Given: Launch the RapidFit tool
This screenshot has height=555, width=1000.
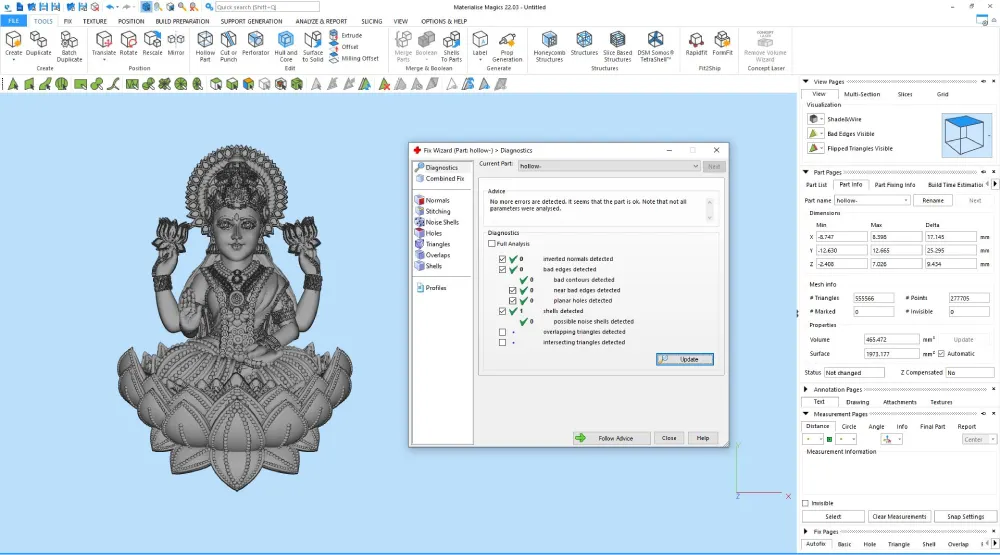Looking at the screenshot, I should pos(696,44).
